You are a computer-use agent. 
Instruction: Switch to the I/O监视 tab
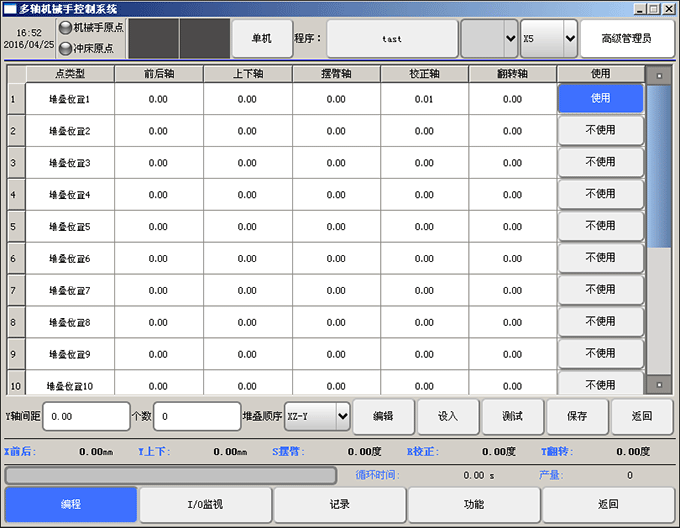tap(205, 505)
